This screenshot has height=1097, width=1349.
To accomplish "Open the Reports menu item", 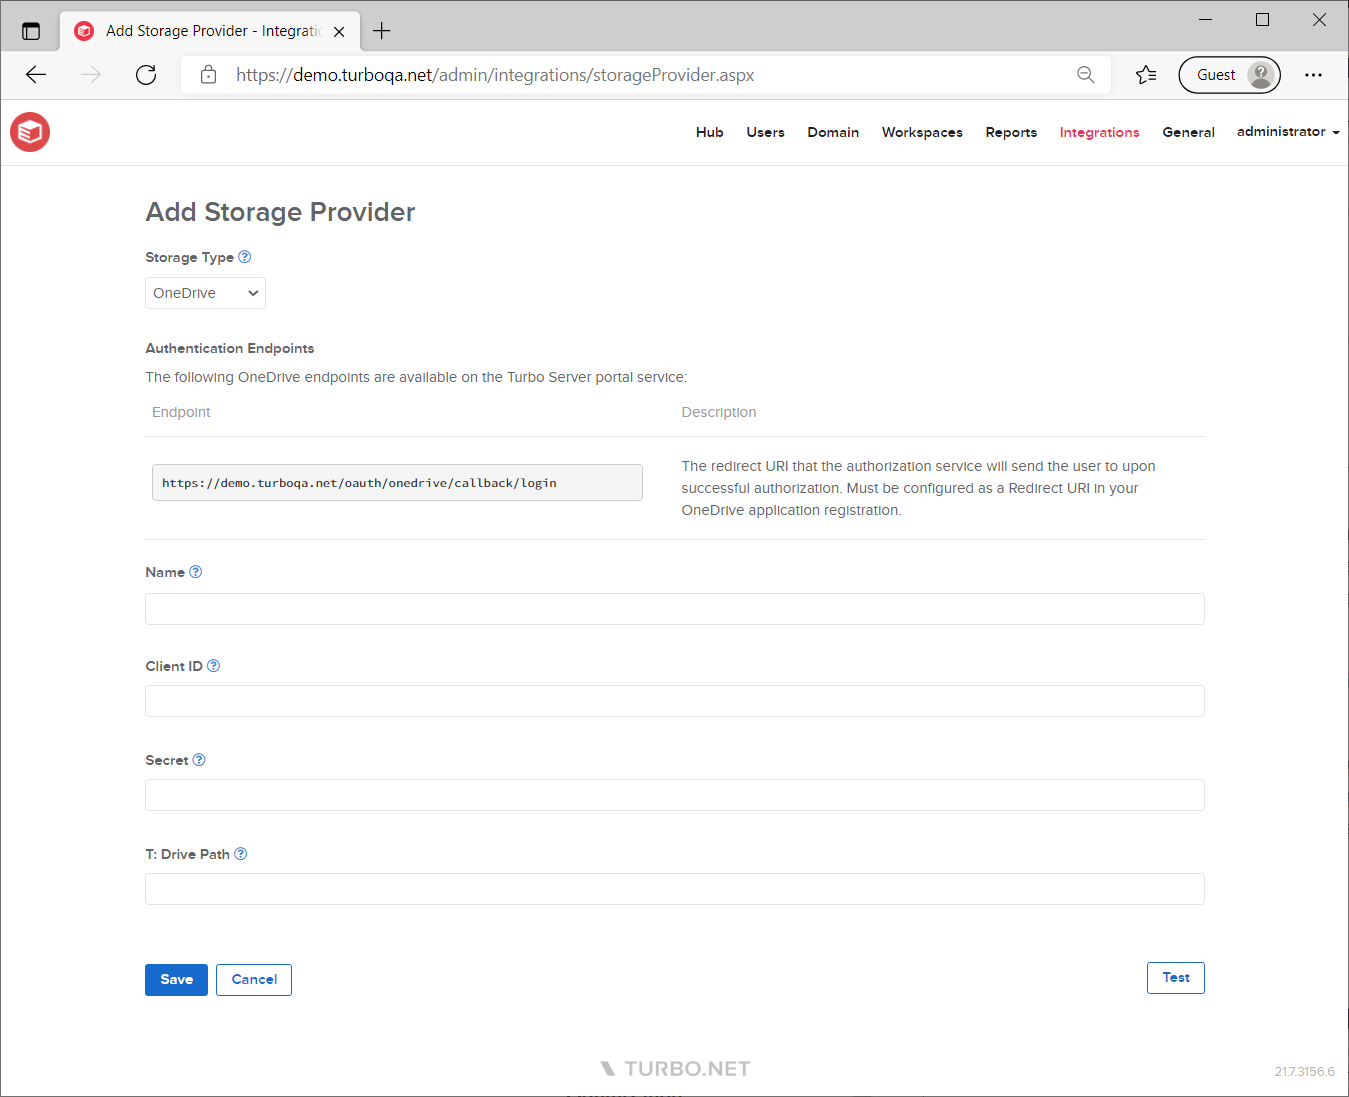I will tap(1011, 132).
